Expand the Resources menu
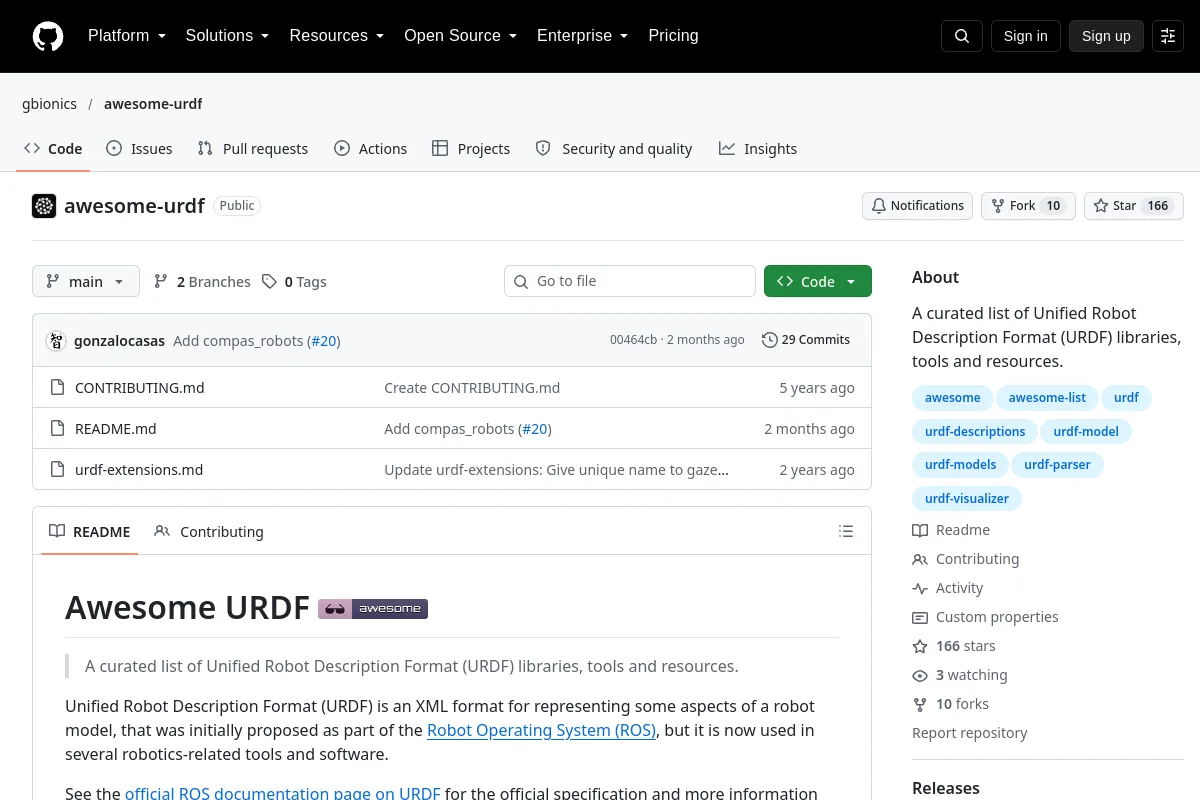The image size is (1200, 800). (x=337, y=36)
